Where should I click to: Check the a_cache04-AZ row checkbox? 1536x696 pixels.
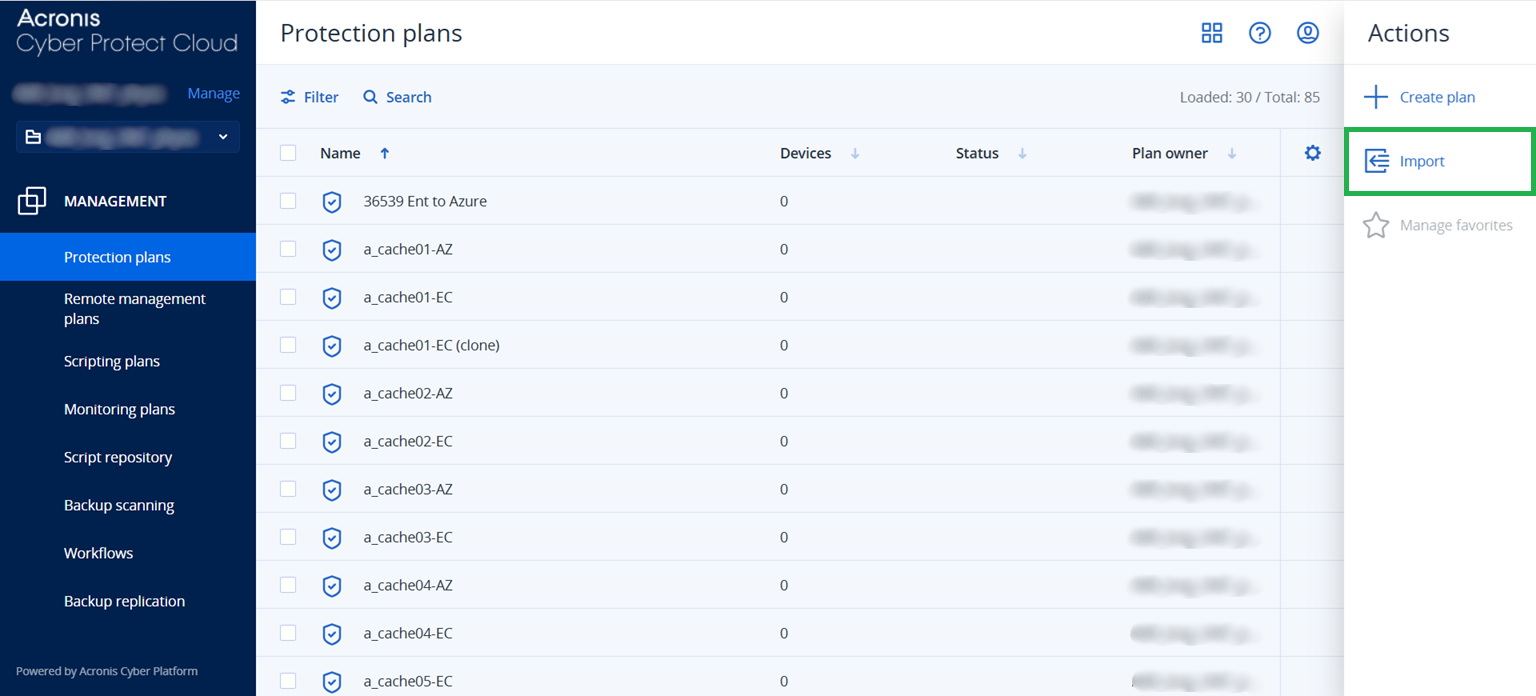[x=288, y=585]
